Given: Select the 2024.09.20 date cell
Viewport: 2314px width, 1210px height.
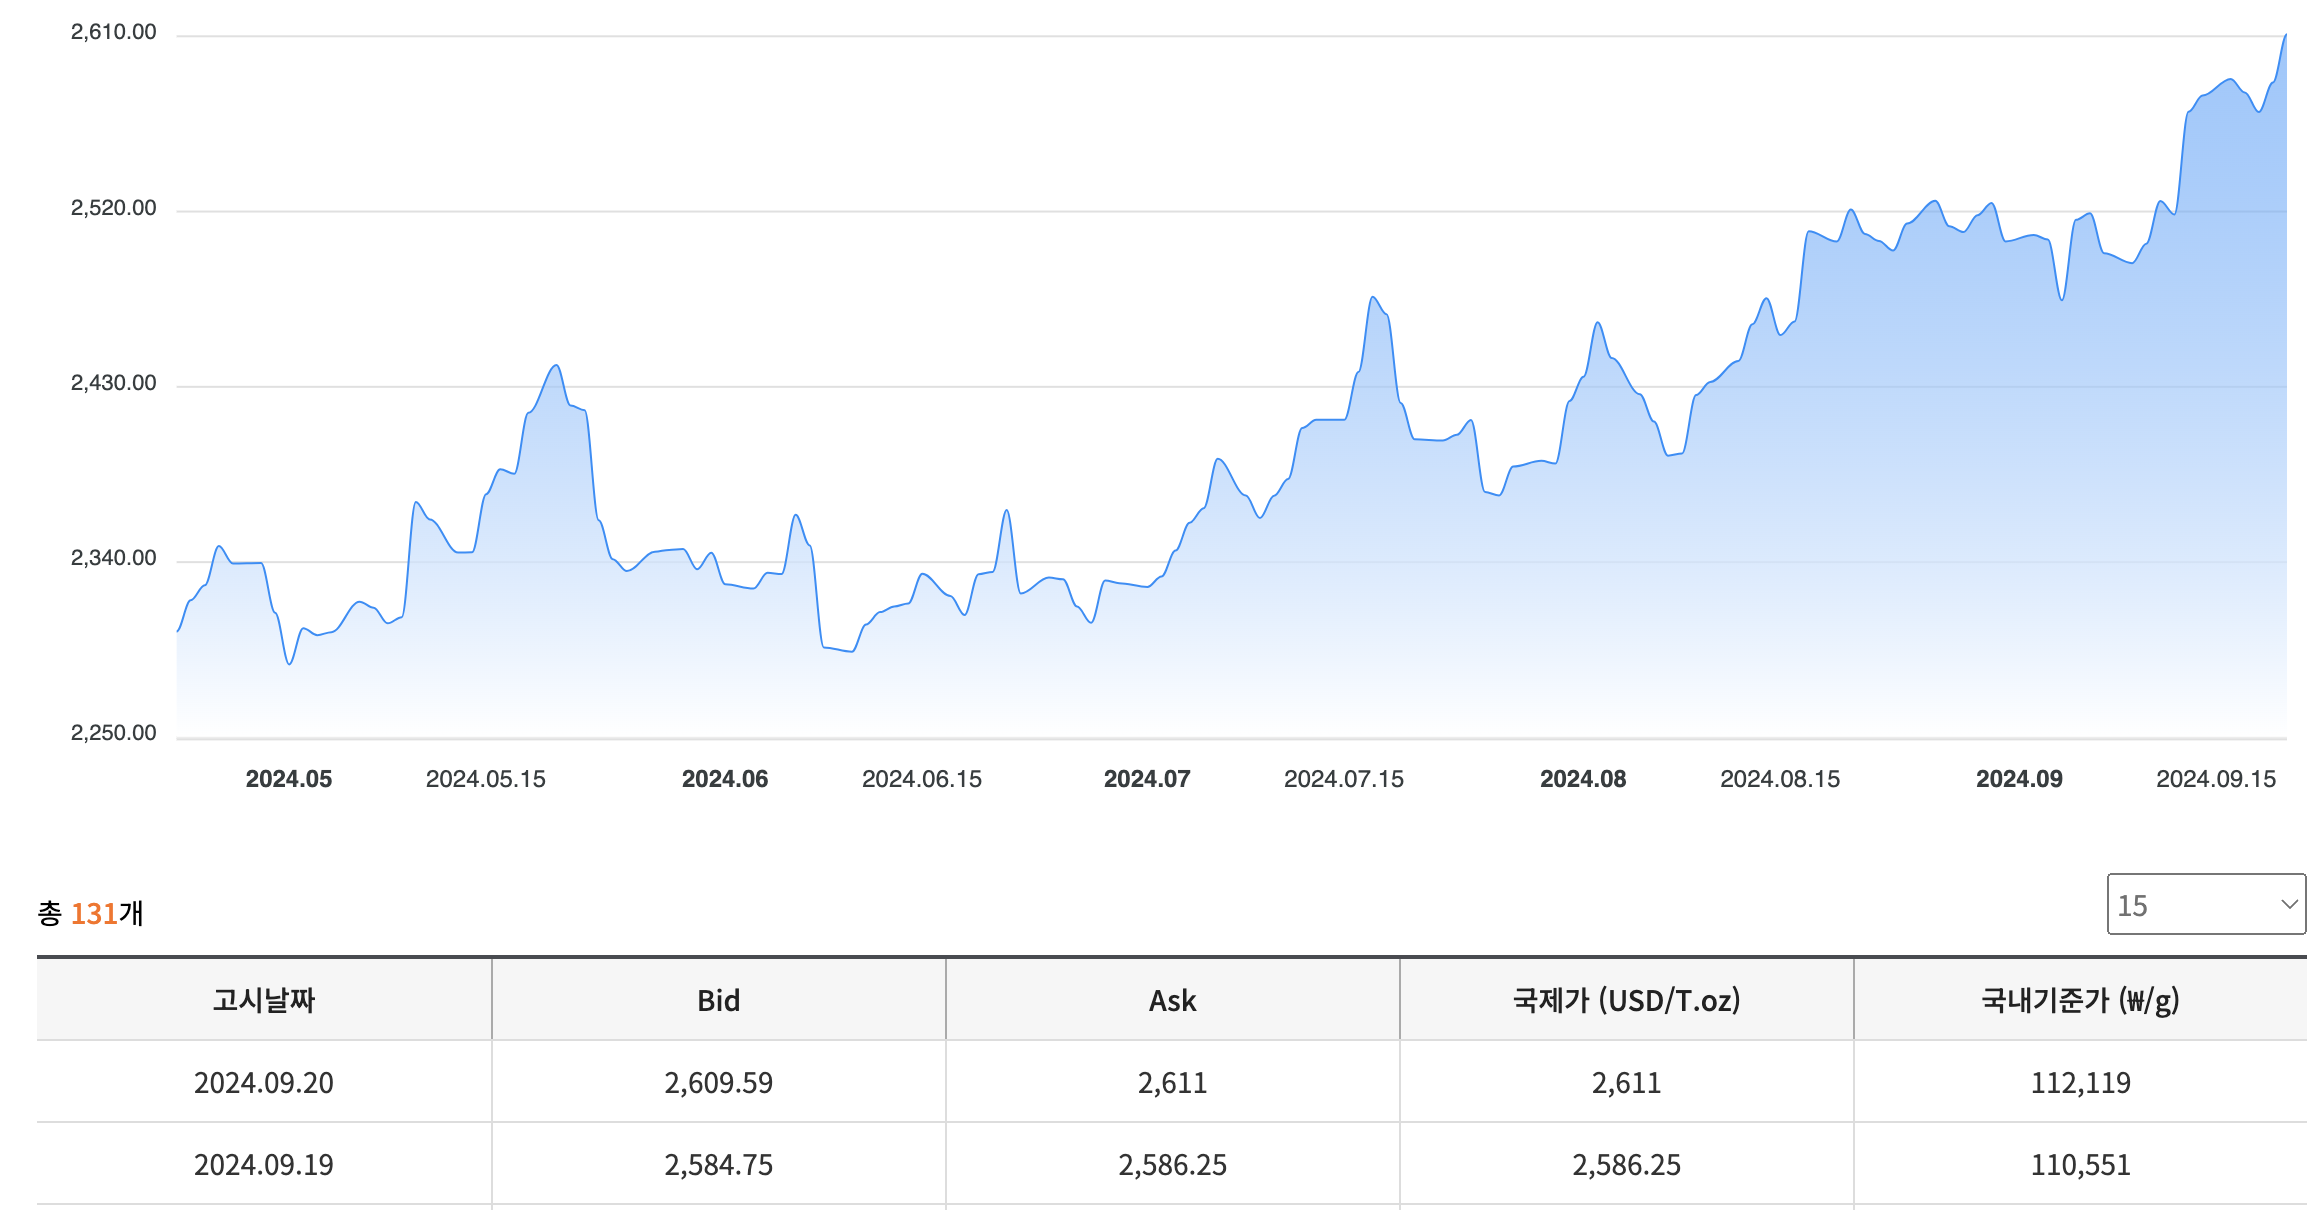Looking at the screenshot, I should pyautogui.click(x=264, y=1082).
